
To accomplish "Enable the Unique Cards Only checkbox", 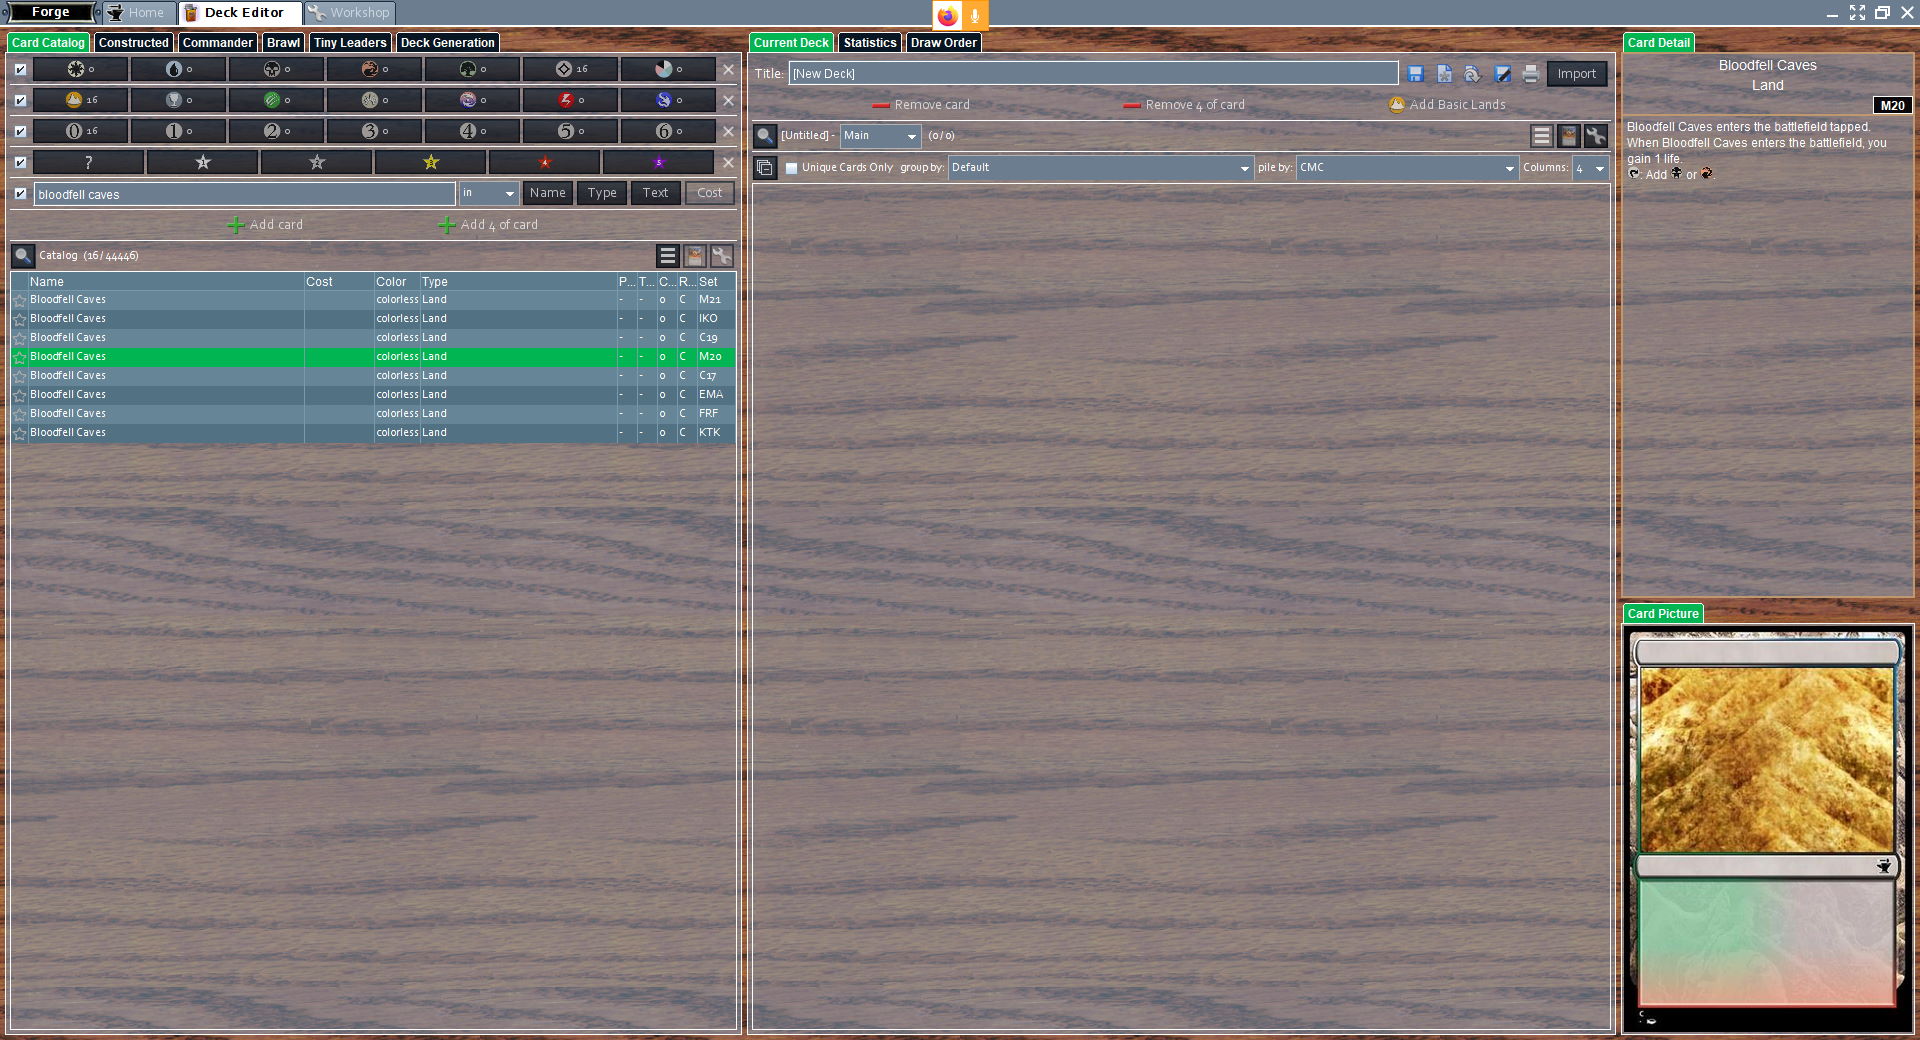I will pos(792,168).
